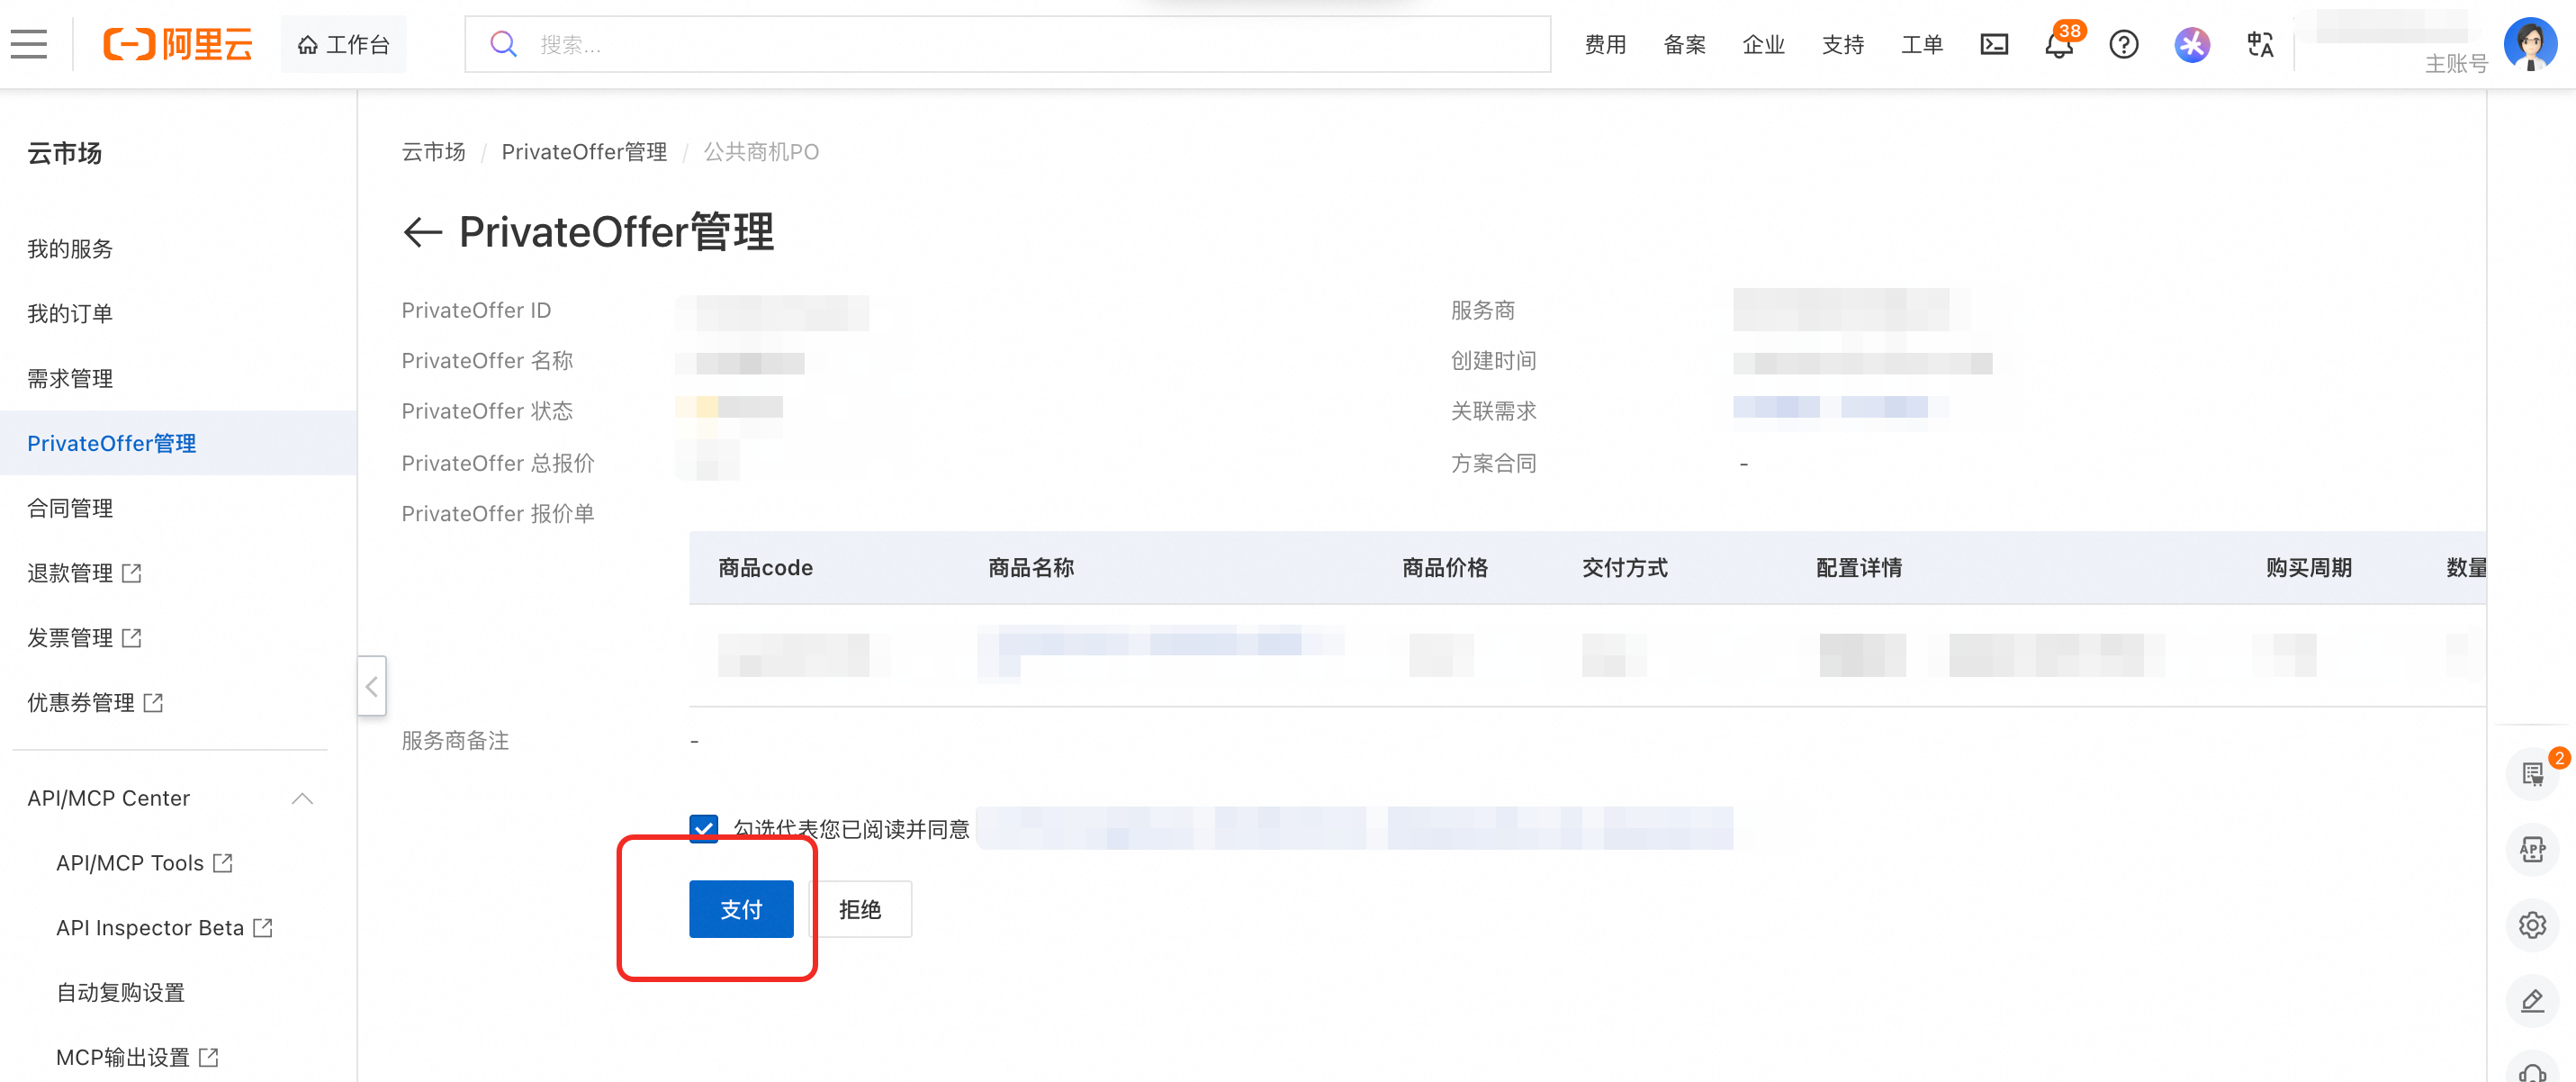Viewport: 2576px width, 1082px height.
Task: Uncheck the agreement checkbox
Action: point(703,828)
